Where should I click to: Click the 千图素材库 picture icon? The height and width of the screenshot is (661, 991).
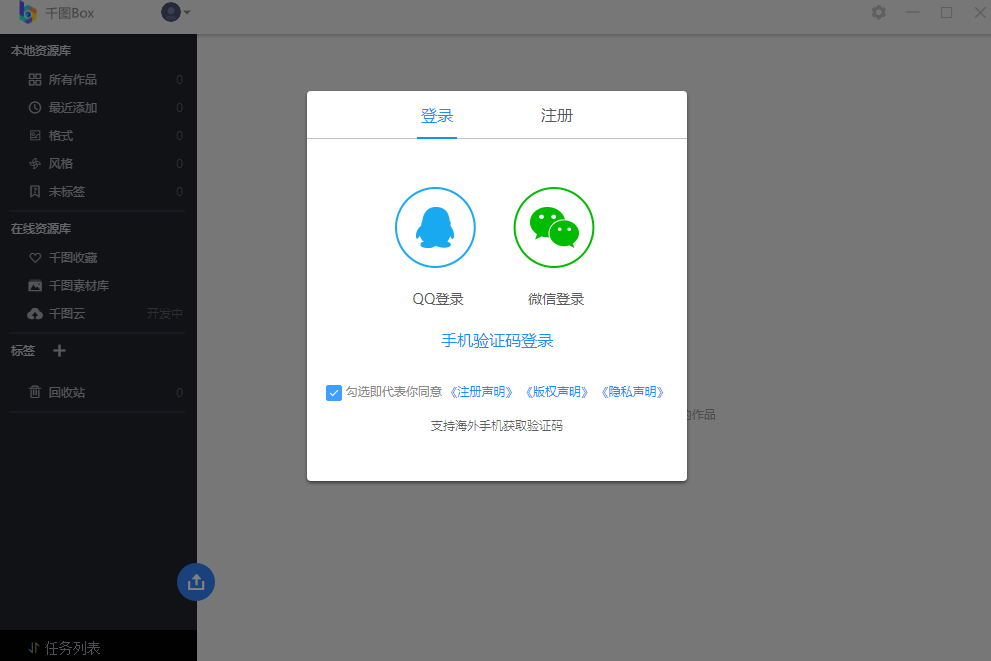point(35,286)
